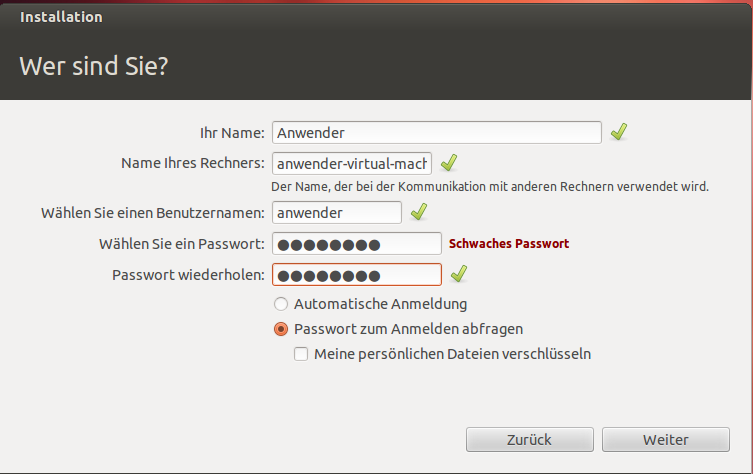Go back with the Zurück button

[x=530, y=439]
